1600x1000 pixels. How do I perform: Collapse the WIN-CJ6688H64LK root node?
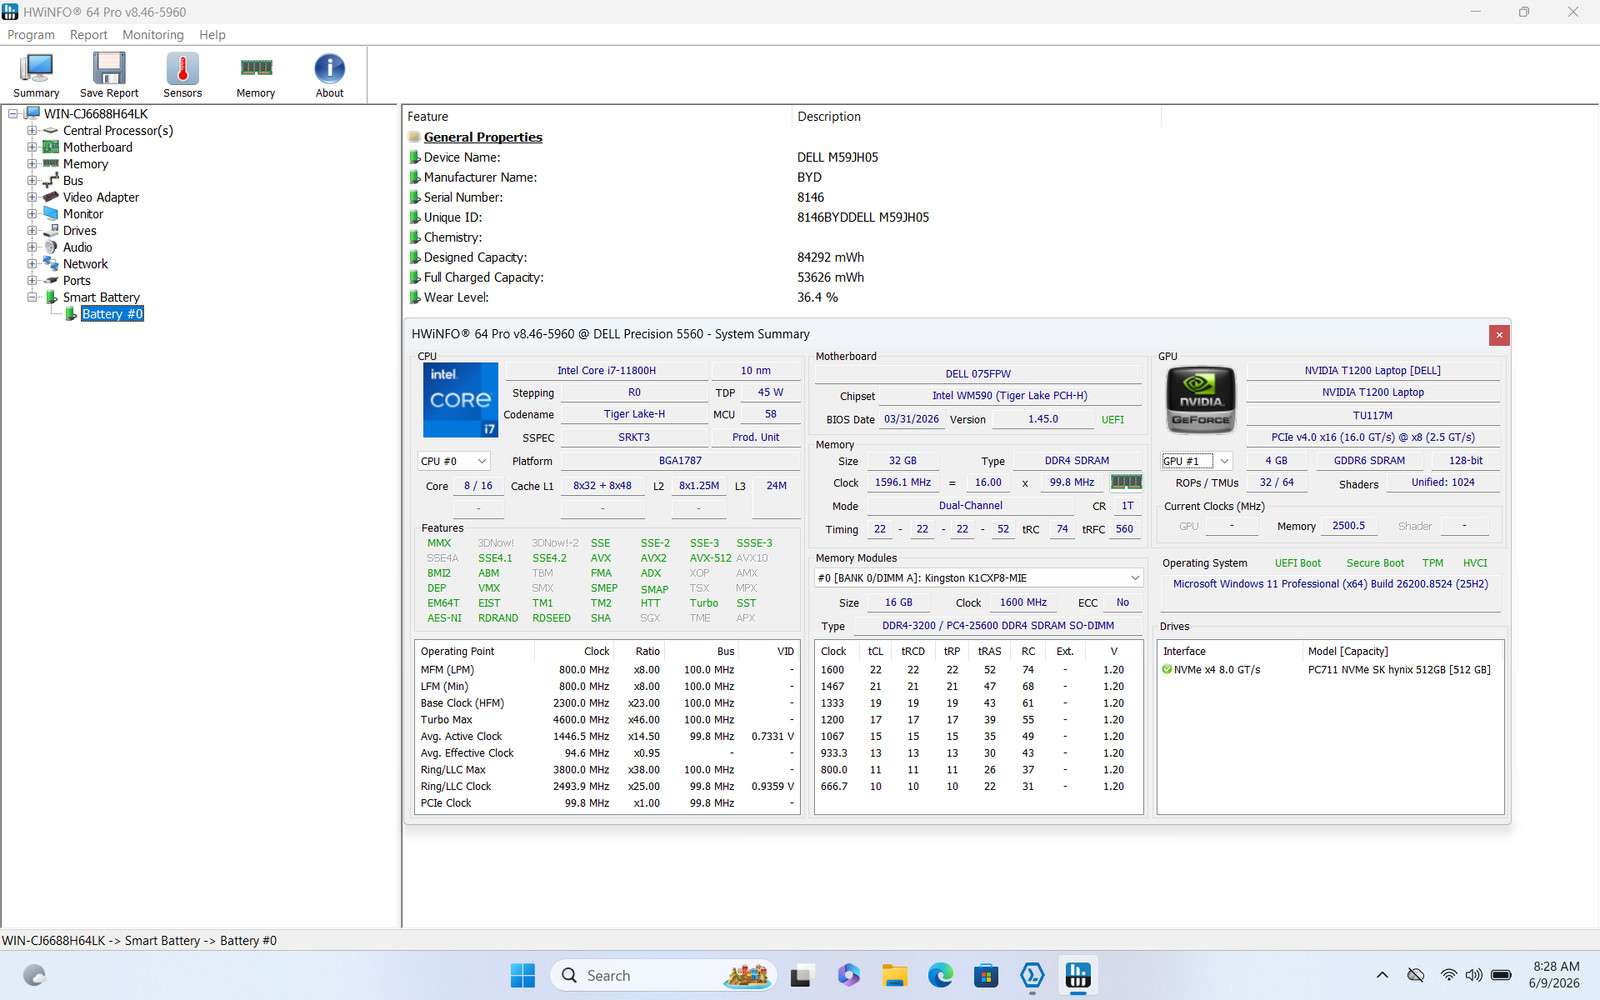[13, 114]
